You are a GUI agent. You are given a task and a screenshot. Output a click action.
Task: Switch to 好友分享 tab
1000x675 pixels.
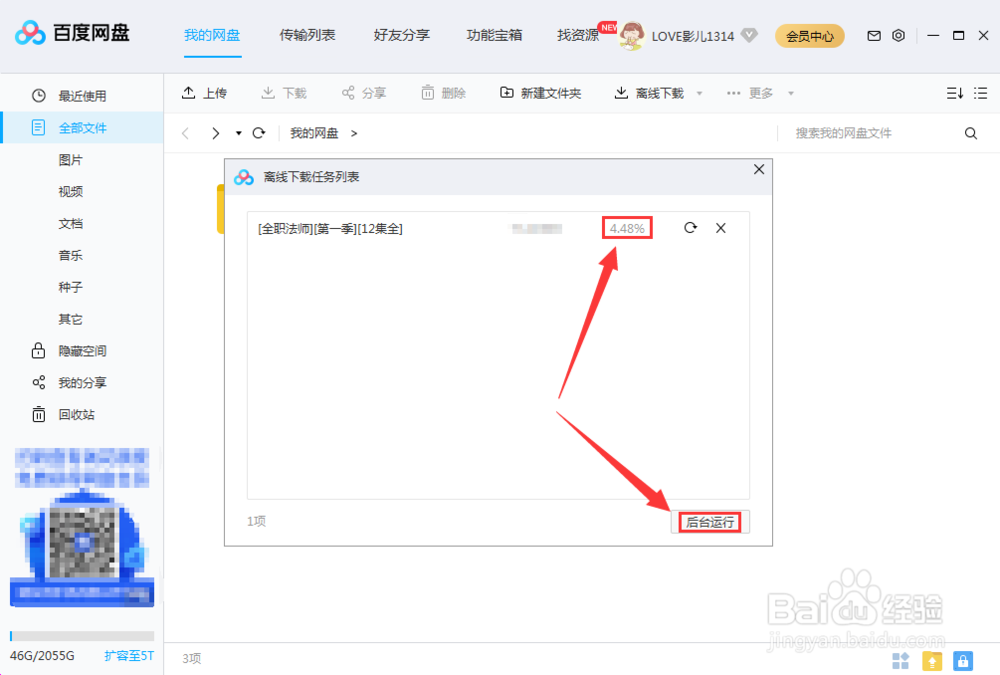coord(402,35)
